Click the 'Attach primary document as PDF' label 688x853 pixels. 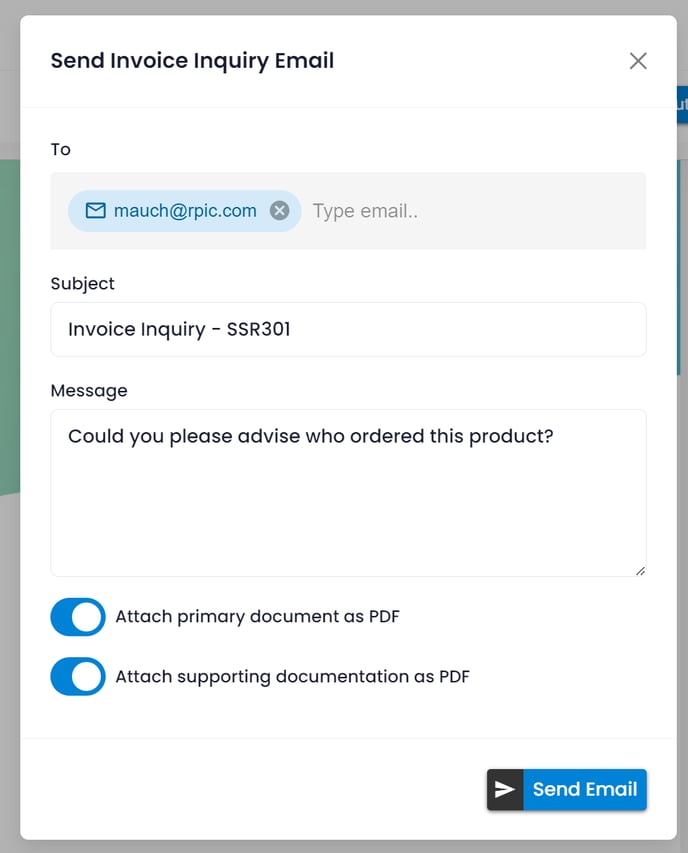click(257, 617)
